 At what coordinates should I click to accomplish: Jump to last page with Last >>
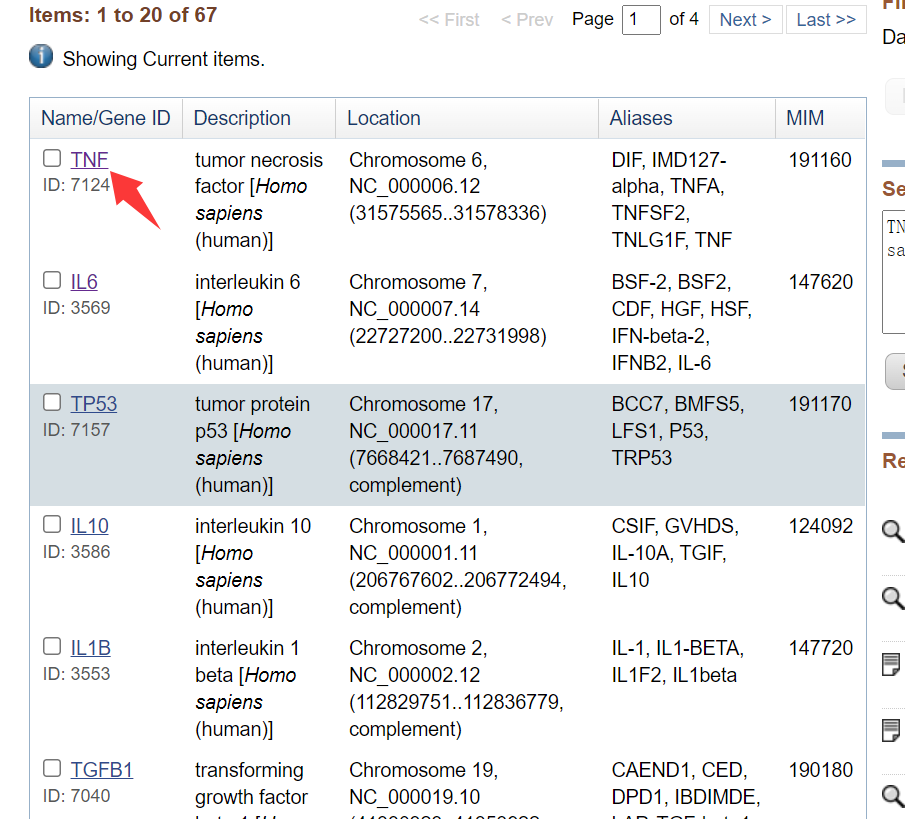(825, 20)
